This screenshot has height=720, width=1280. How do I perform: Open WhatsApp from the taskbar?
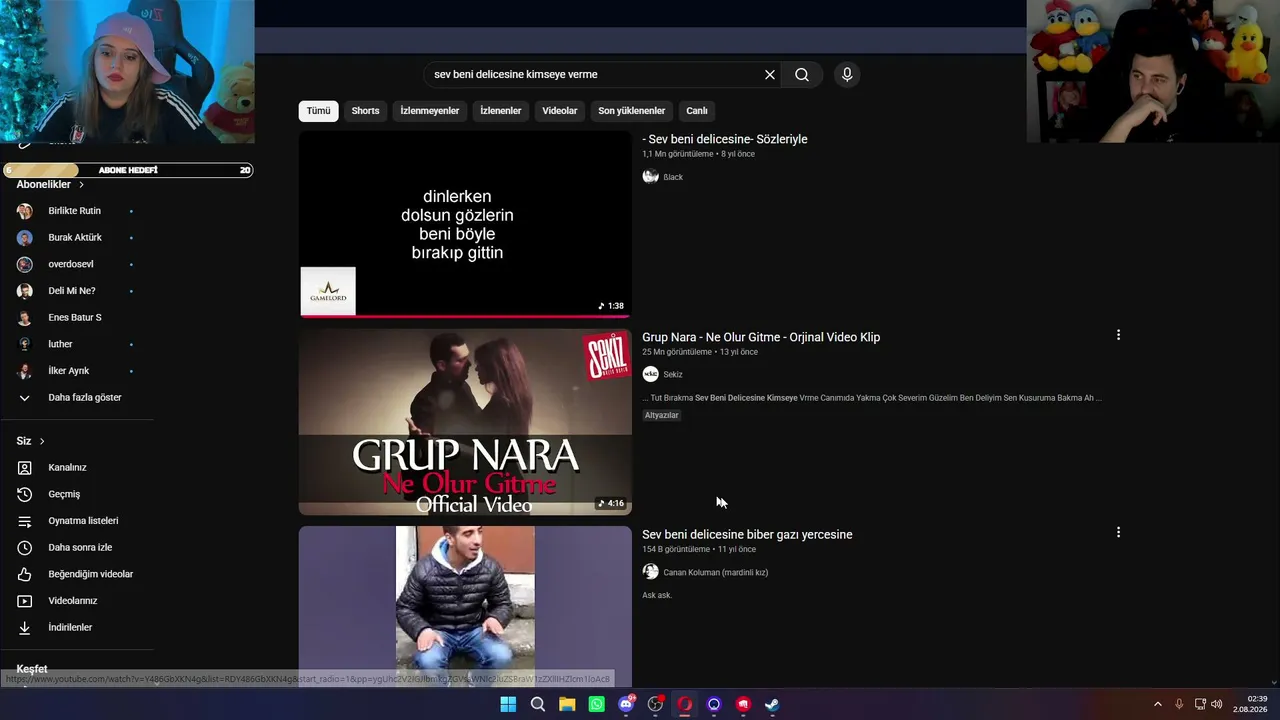(597, 704)
